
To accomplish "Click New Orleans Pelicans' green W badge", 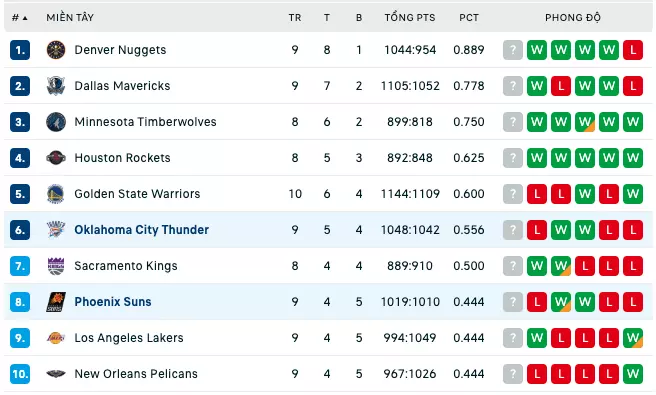I will [x=633, y=374].
